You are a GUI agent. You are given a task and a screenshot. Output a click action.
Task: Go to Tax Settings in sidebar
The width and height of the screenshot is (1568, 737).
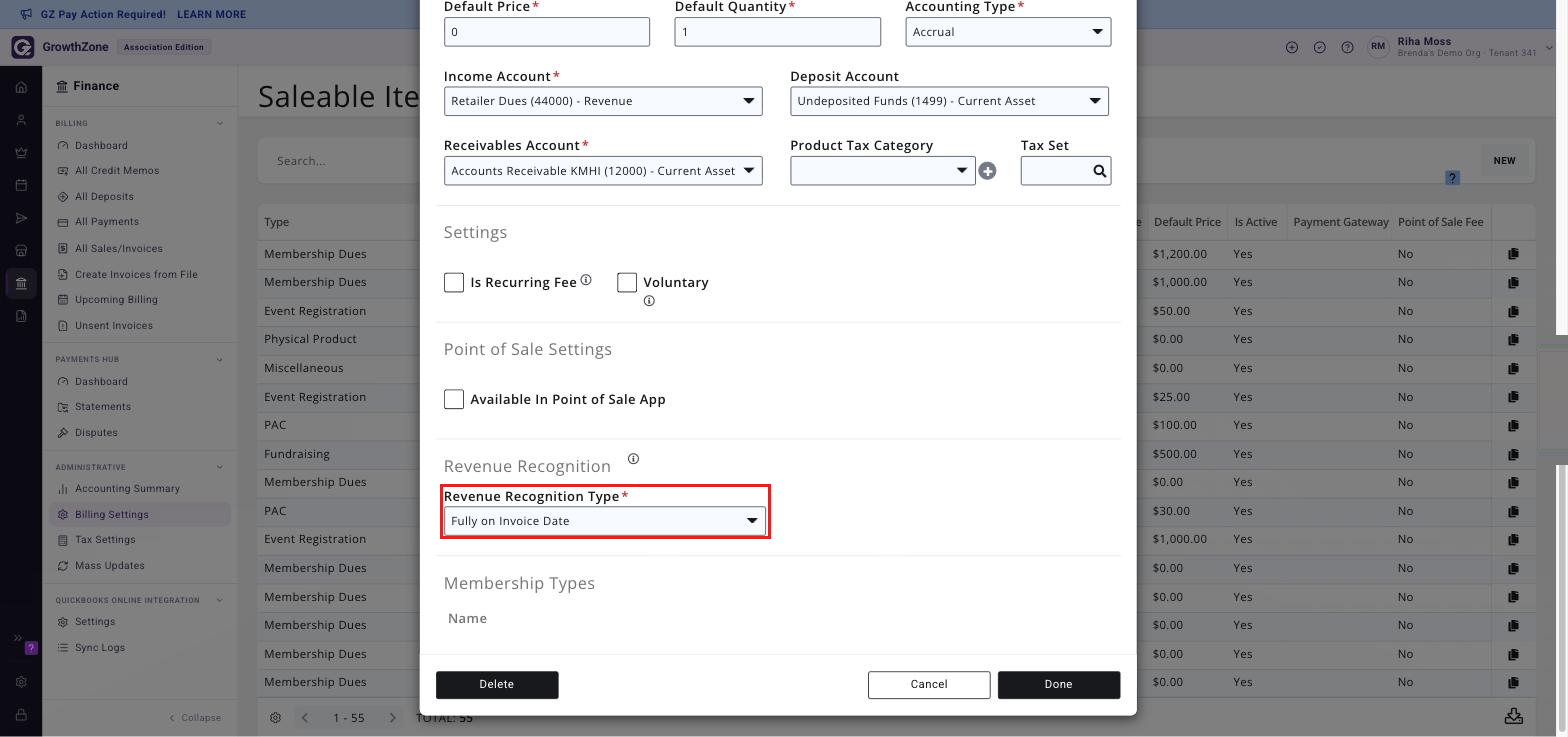105,540
